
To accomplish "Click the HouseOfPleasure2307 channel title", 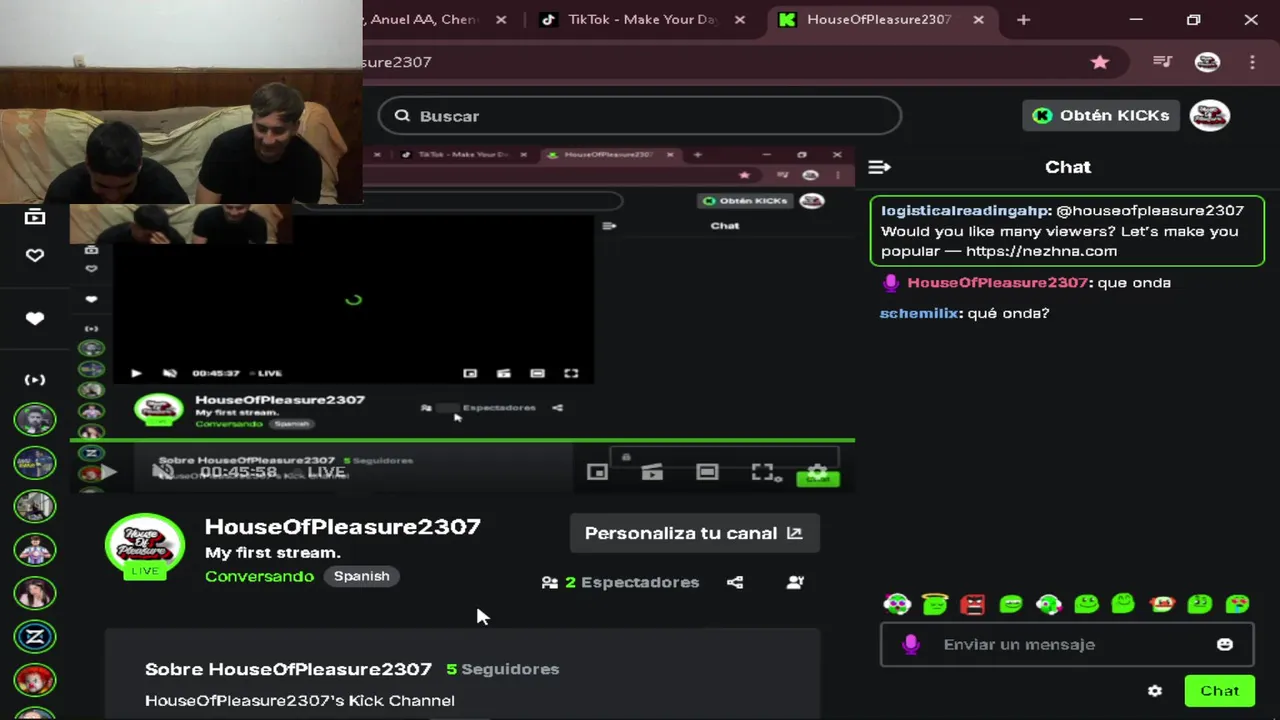I will 343,527.
